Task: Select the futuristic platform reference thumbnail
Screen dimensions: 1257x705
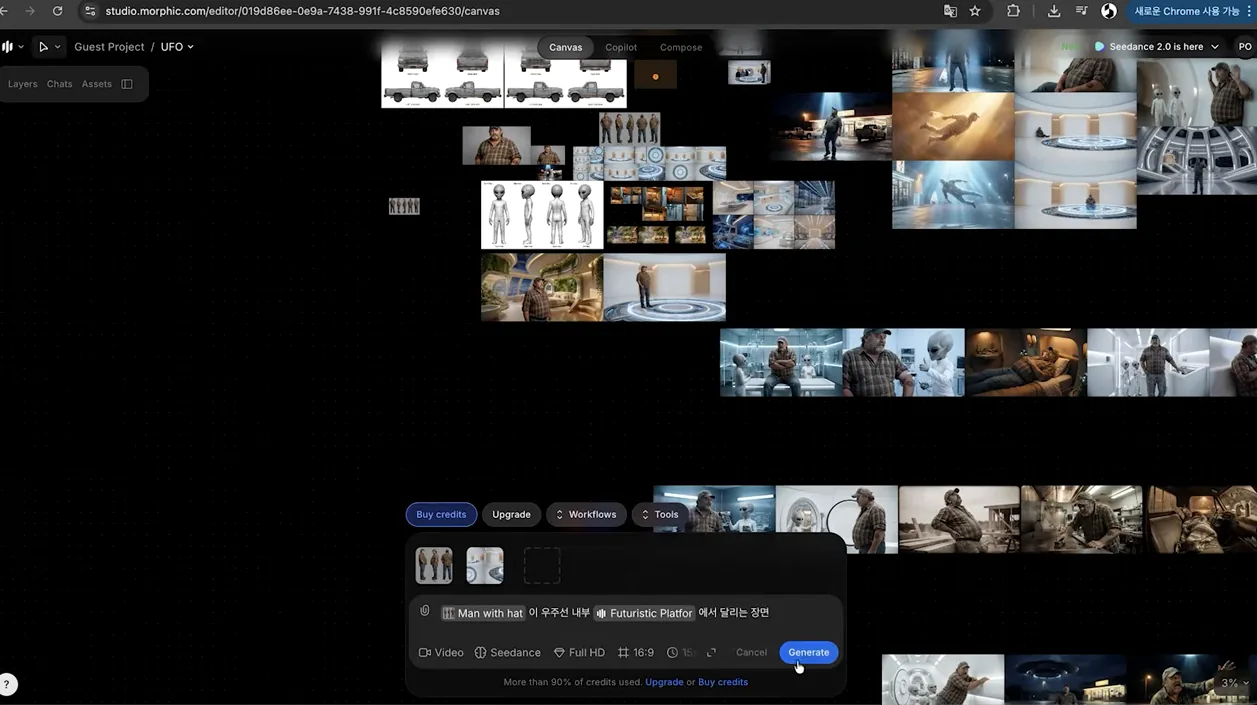Action: (x=485, y=566)
